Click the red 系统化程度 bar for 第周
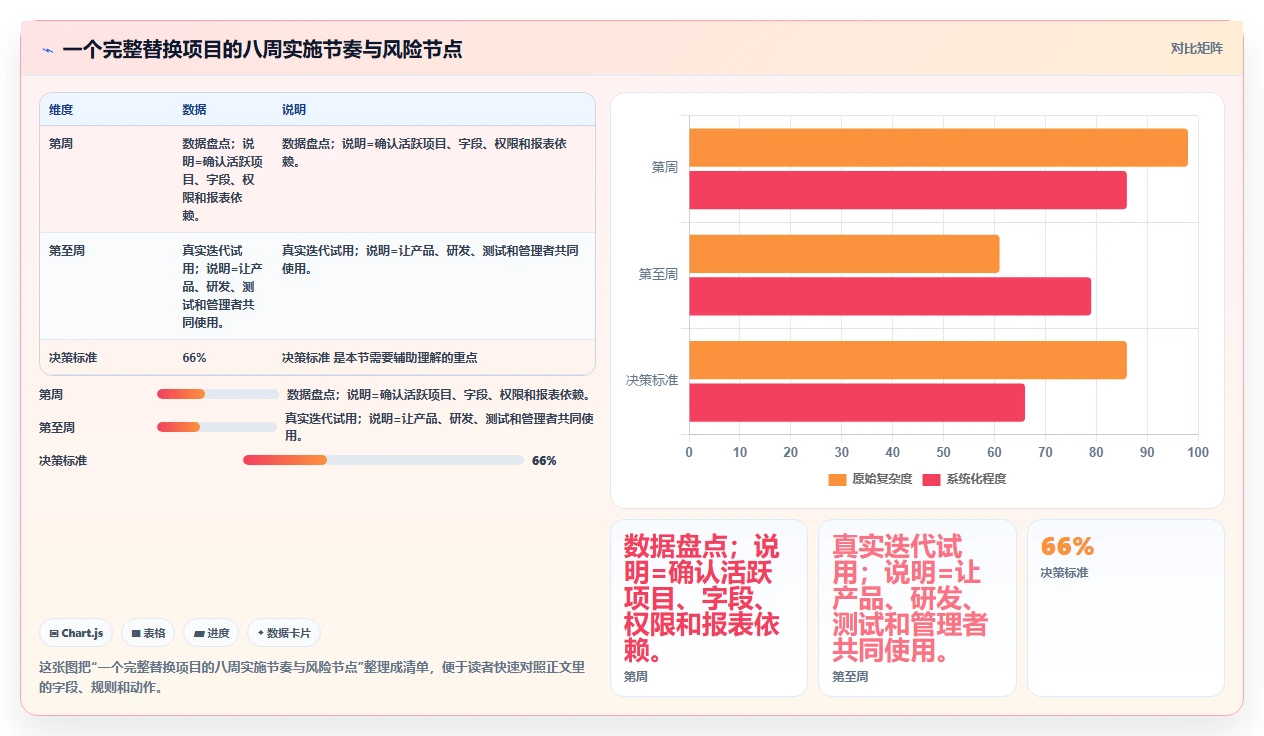Screen dimensions: 1264x736 pos(908,190)
